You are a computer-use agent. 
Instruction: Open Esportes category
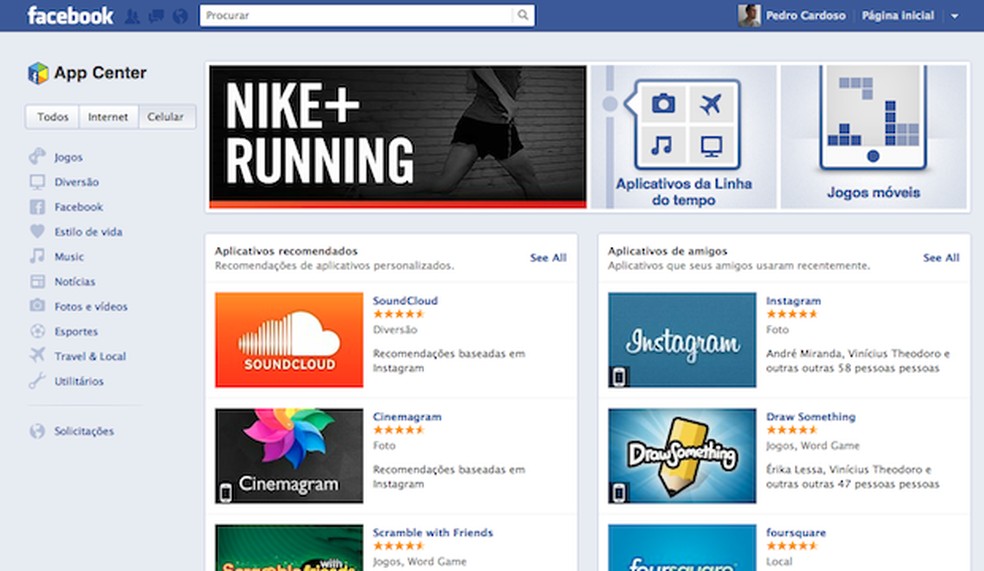coord(76,331)
